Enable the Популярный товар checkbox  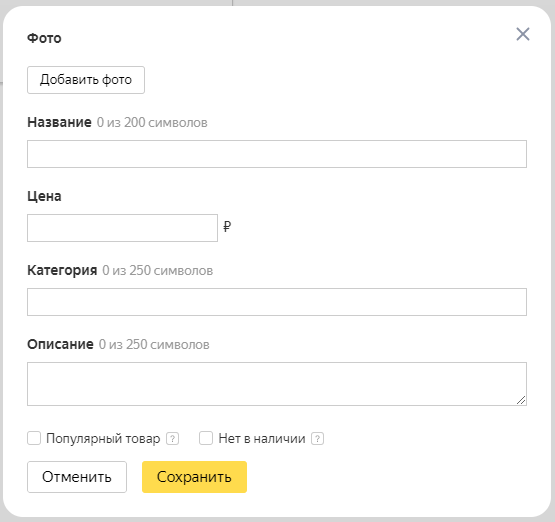34,438
